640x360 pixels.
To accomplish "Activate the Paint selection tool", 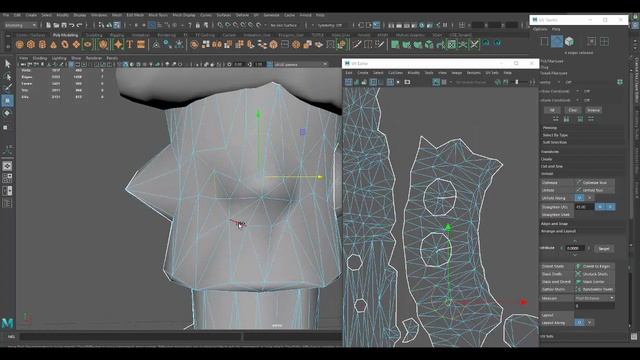I will tap(7, 88).
